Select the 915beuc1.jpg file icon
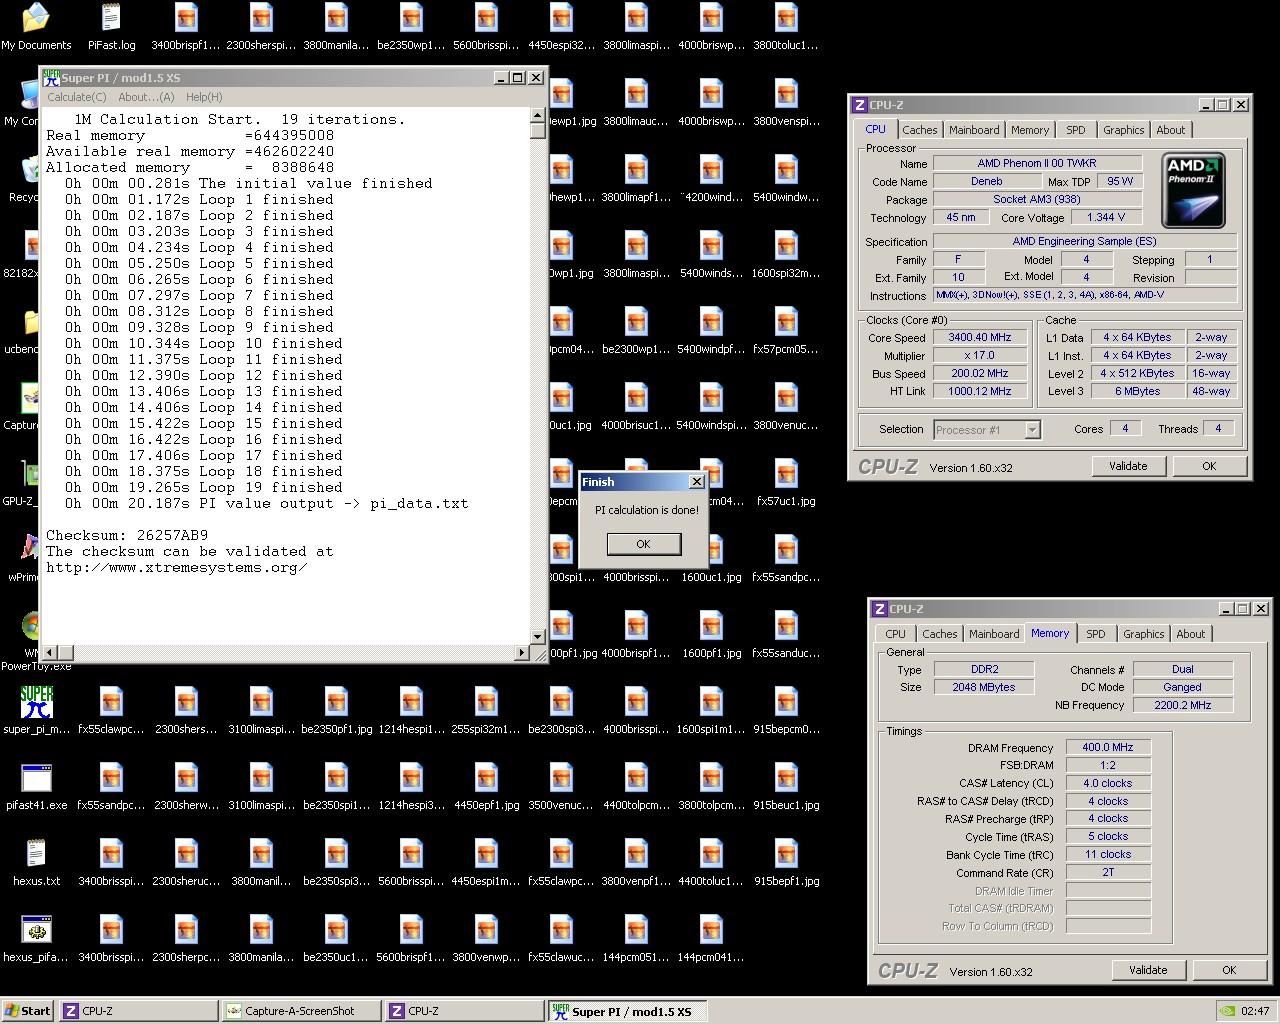This screenshot has width=1280, height=1024. click(786, 778)
